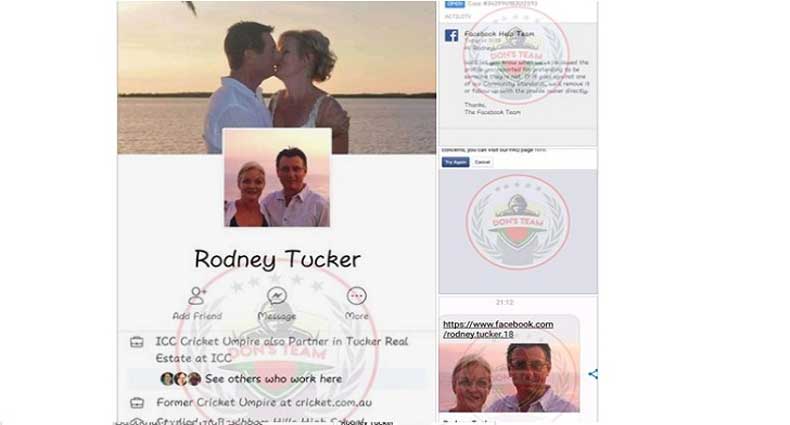The image size is (790, 425).
Task: Click the 'here' FAQ page link
Action: click(x=540, y=150)
